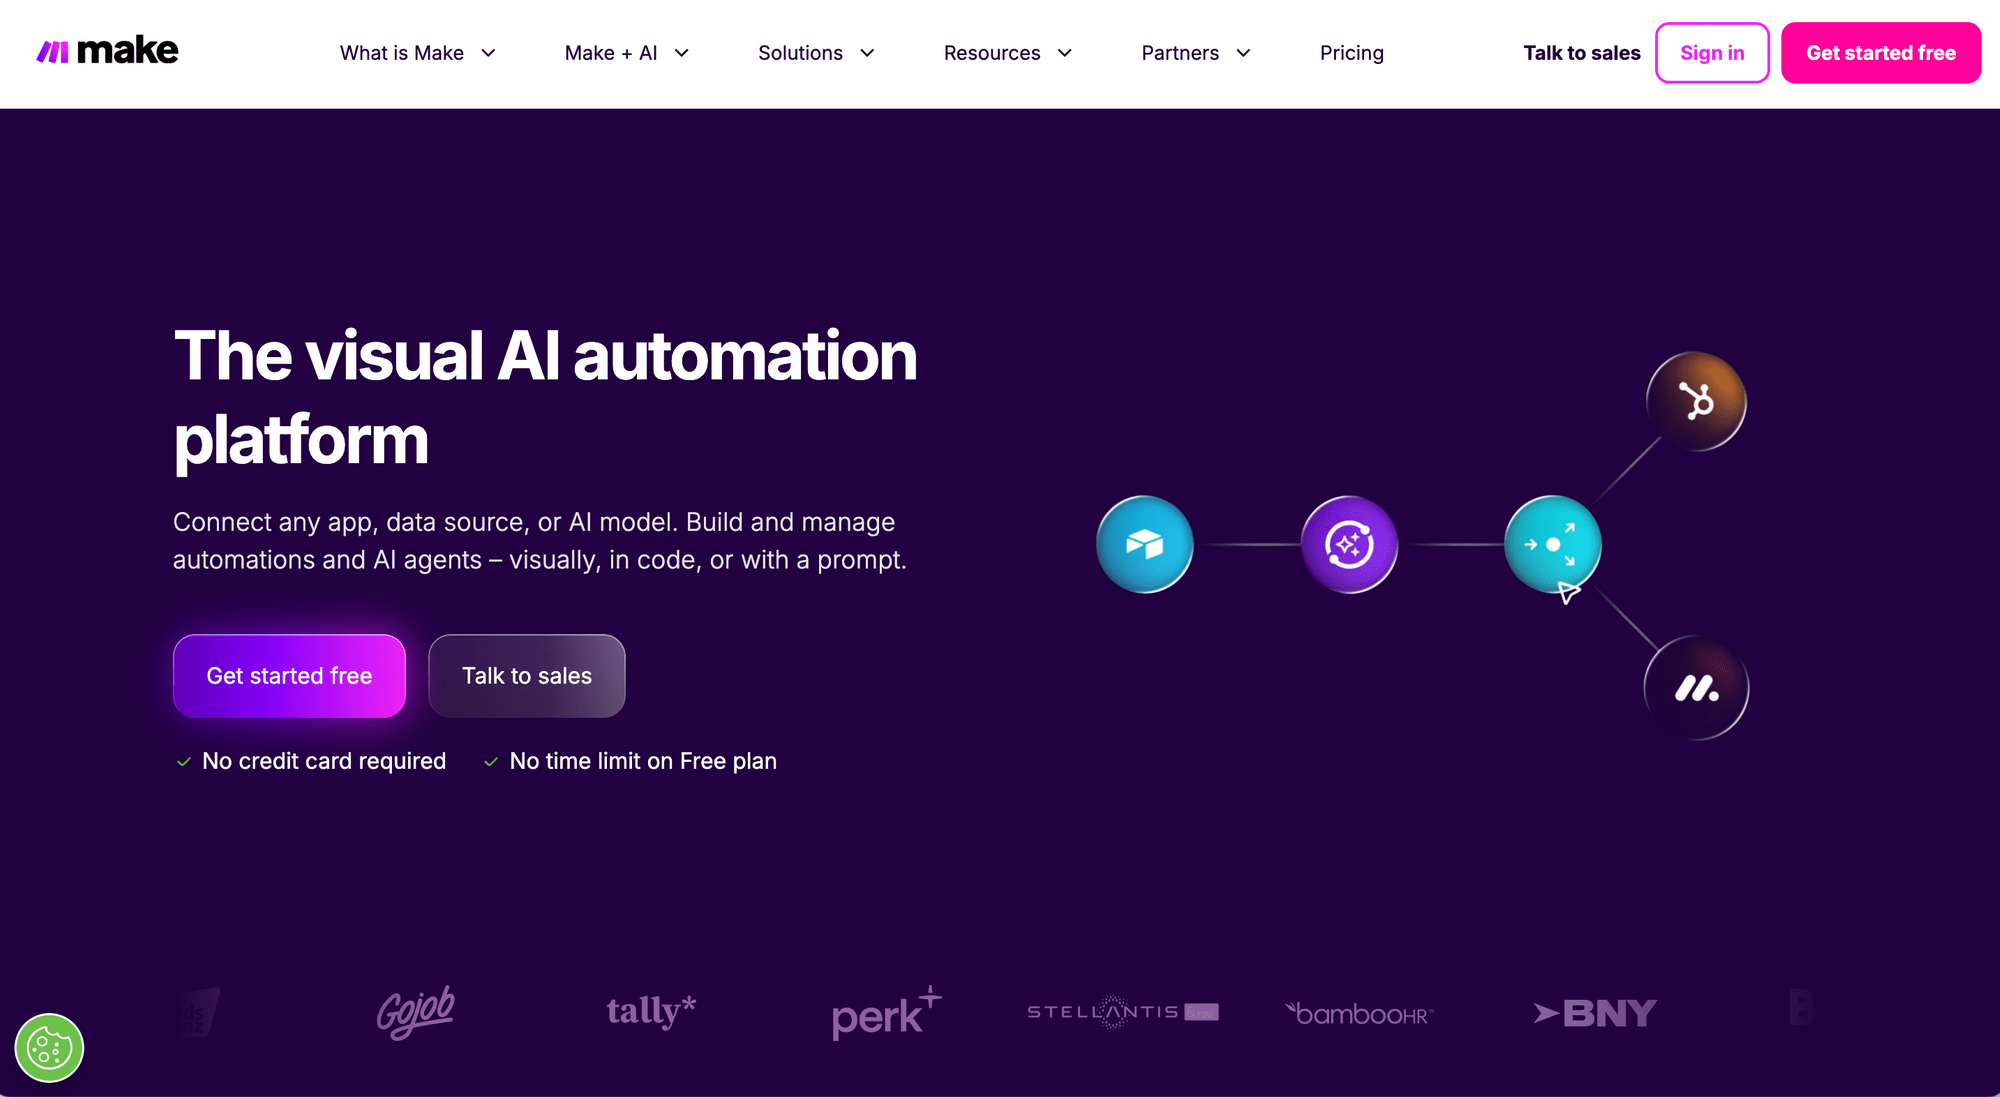Screen dimensions: 2000x1097
Task: Click the paragraph starting 'Connect any app, data source'
Action: [540, 541]
